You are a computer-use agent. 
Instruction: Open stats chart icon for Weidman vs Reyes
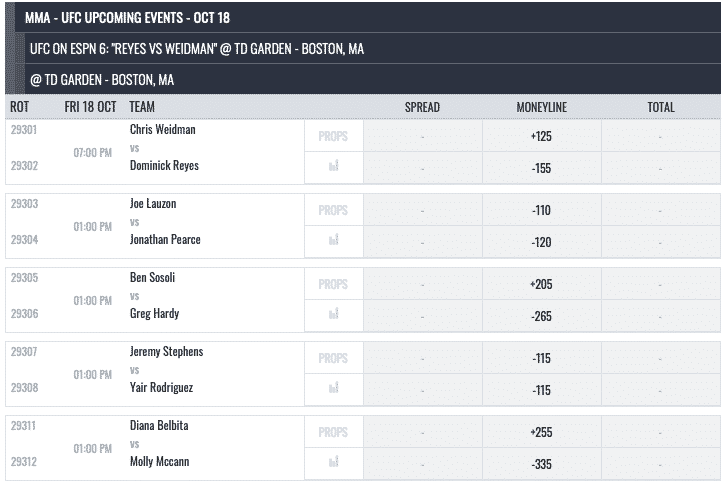pyautogui.click(x=333, y=166)
